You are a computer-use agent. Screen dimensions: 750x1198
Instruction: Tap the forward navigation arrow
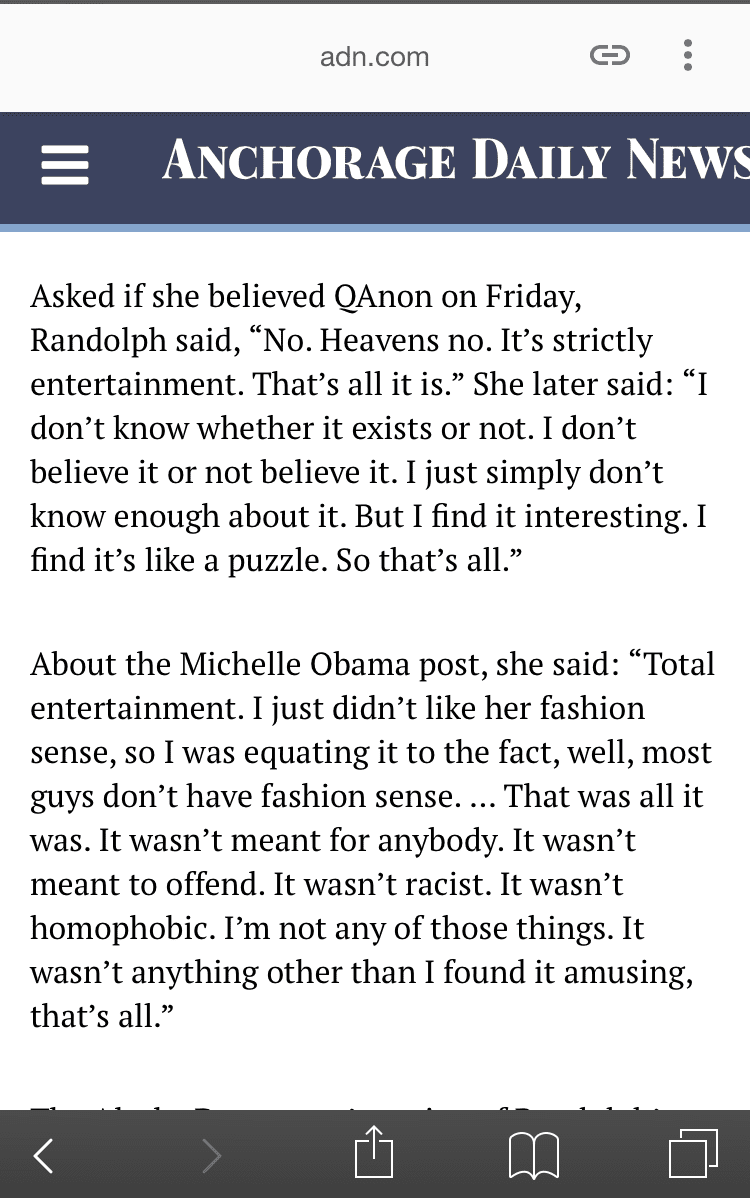[x=212, y=1154]
